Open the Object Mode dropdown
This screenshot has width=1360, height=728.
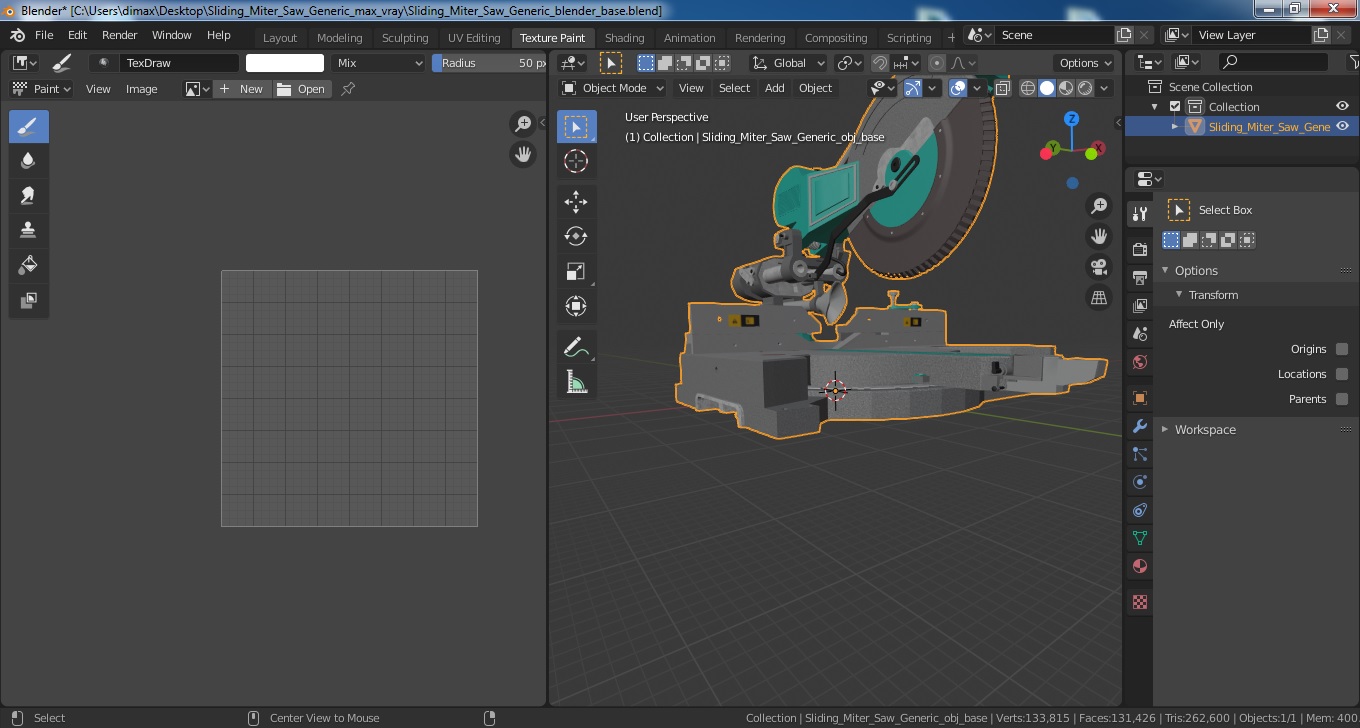613,88
